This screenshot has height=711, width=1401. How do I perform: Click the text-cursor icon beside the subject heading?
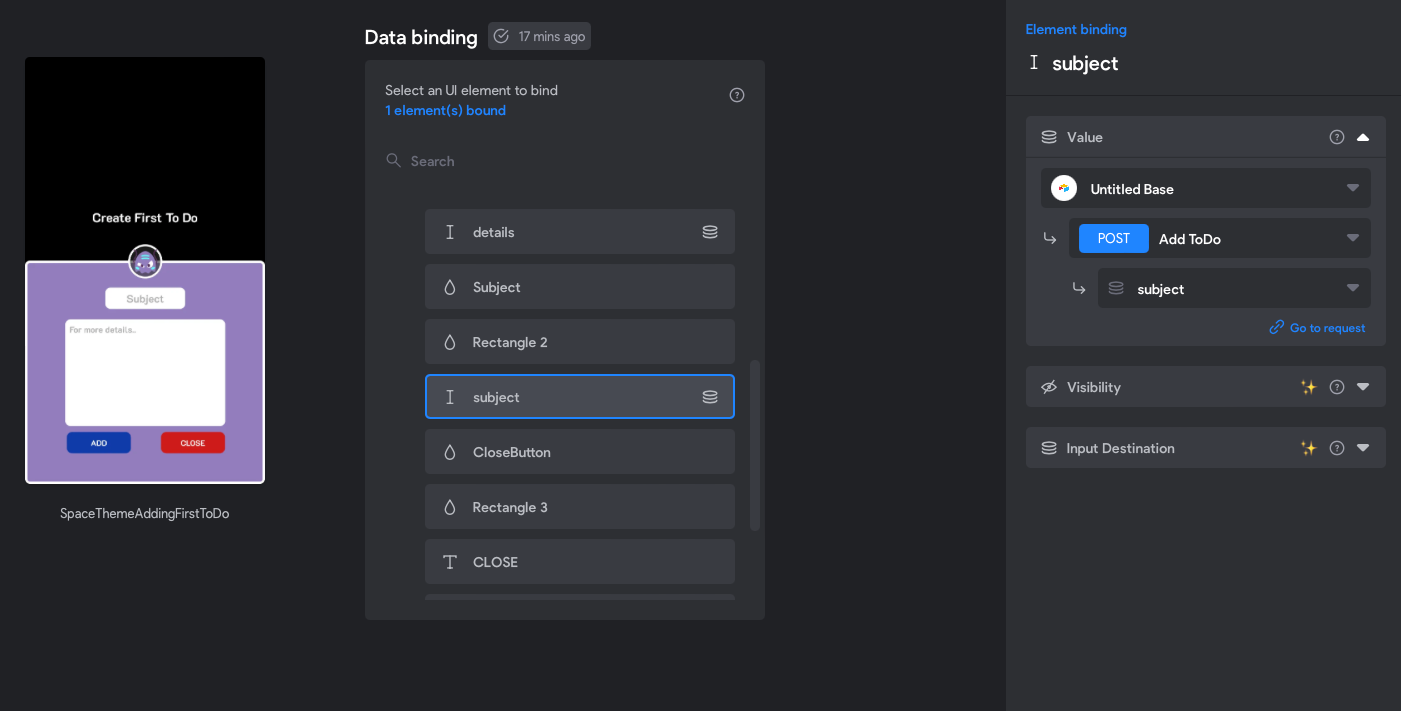pos(1034,63)
